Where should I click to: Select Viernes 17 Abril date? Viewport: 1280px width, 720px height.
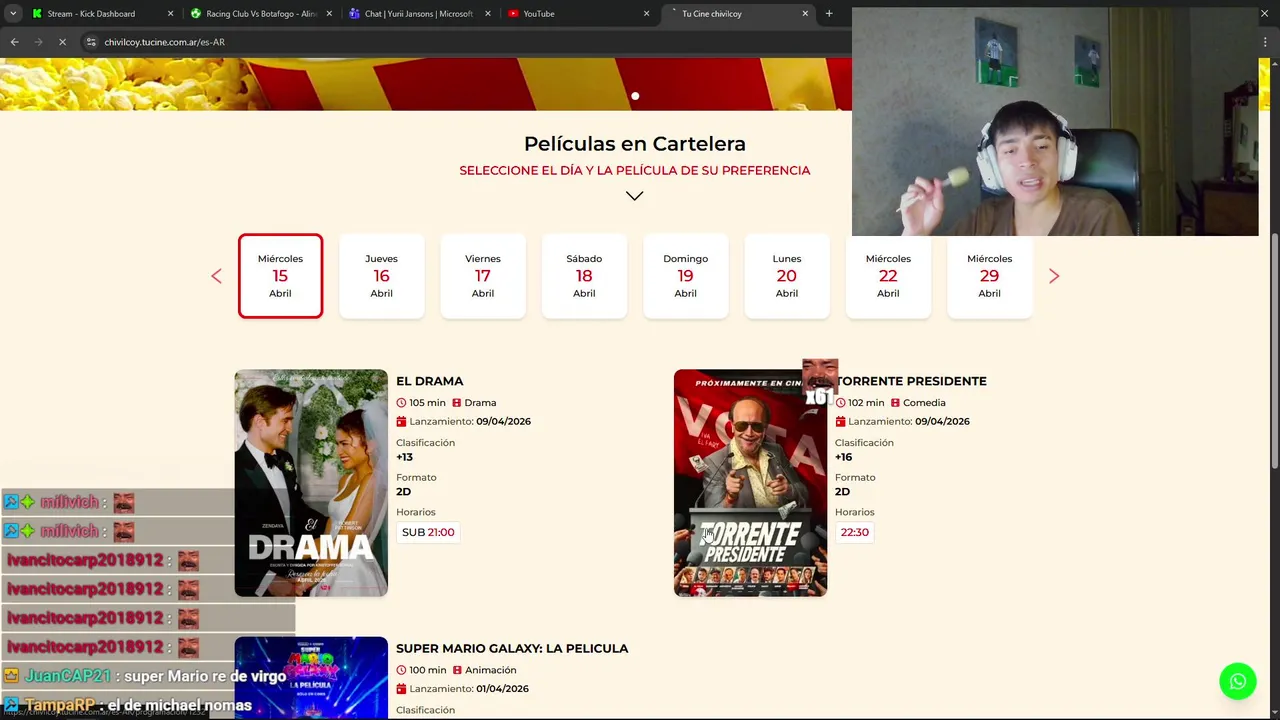tap(483, 276)
